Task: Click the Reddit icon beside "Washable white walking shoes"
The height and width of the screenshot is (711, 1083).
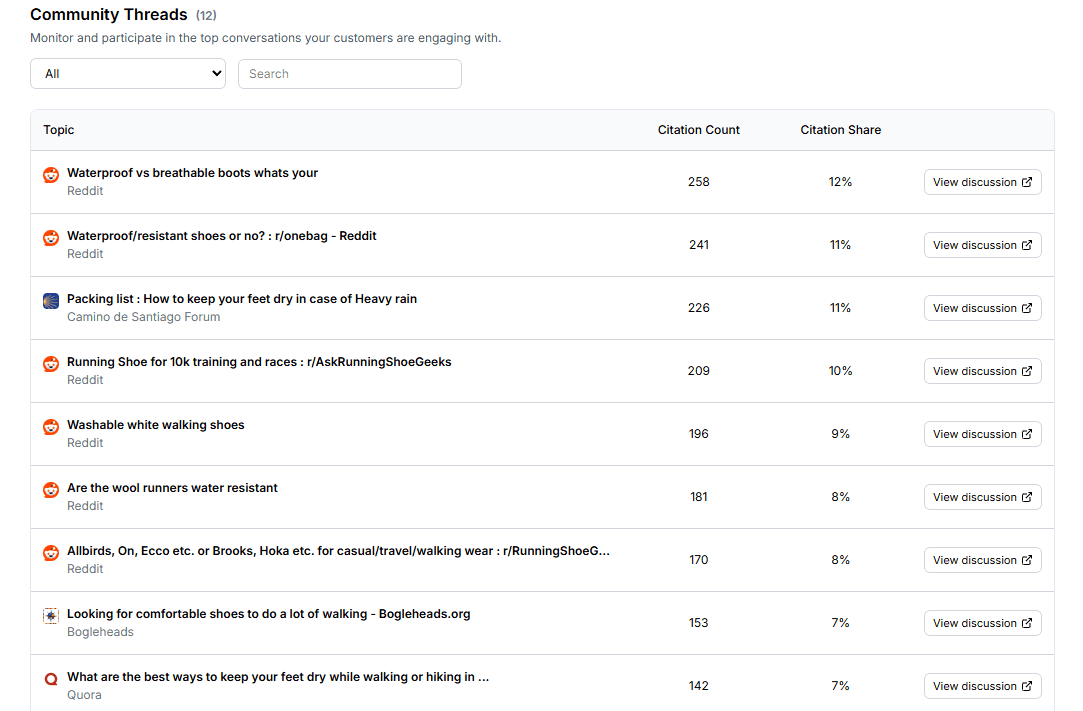Action: [x=50, y=426]
